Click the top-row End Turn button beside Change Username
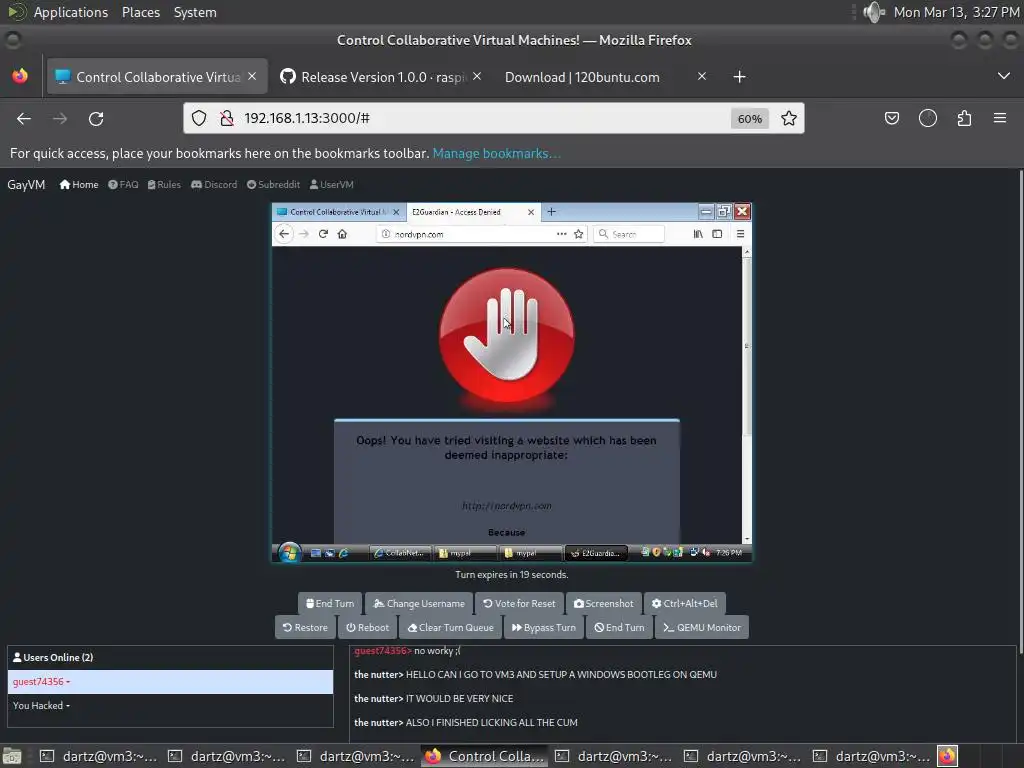 (x=330, y=603)
